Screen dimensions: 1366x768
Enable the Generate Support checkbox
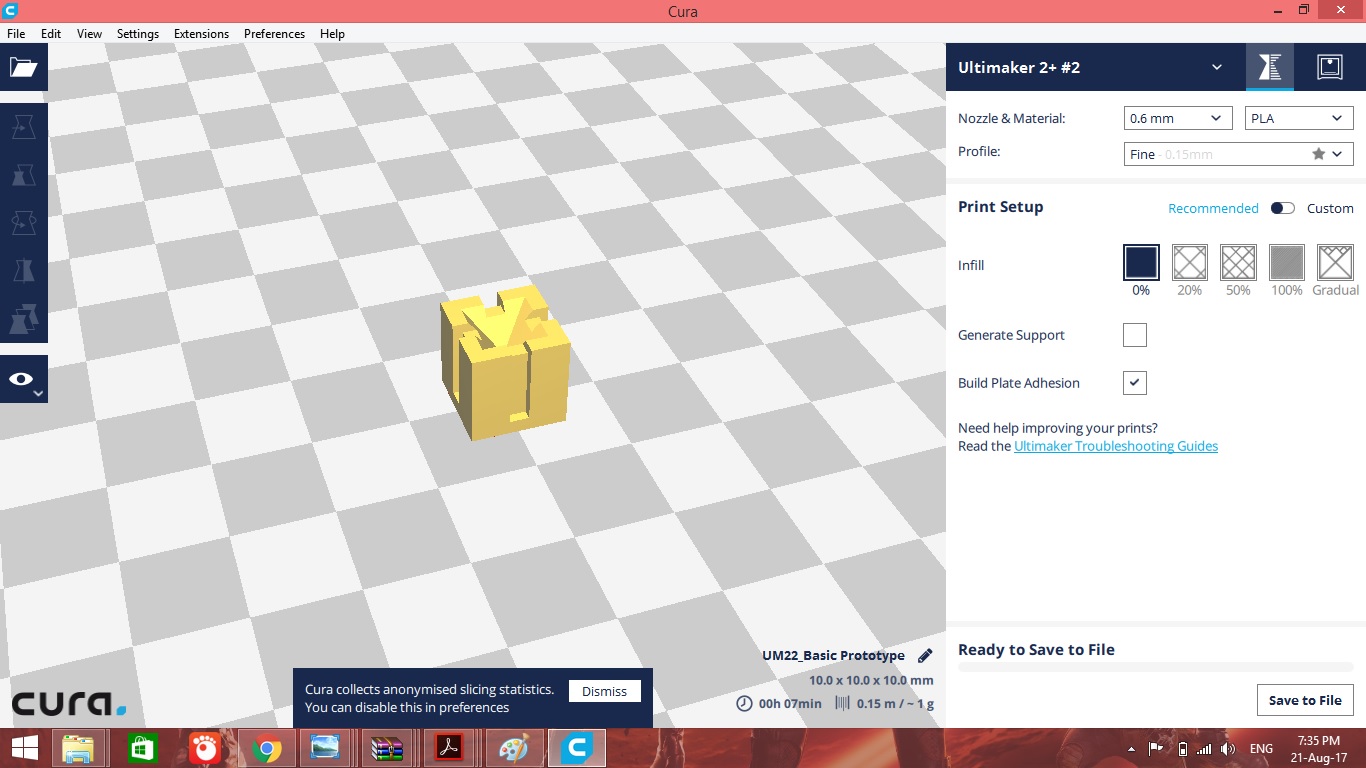tap(1134, 335)
